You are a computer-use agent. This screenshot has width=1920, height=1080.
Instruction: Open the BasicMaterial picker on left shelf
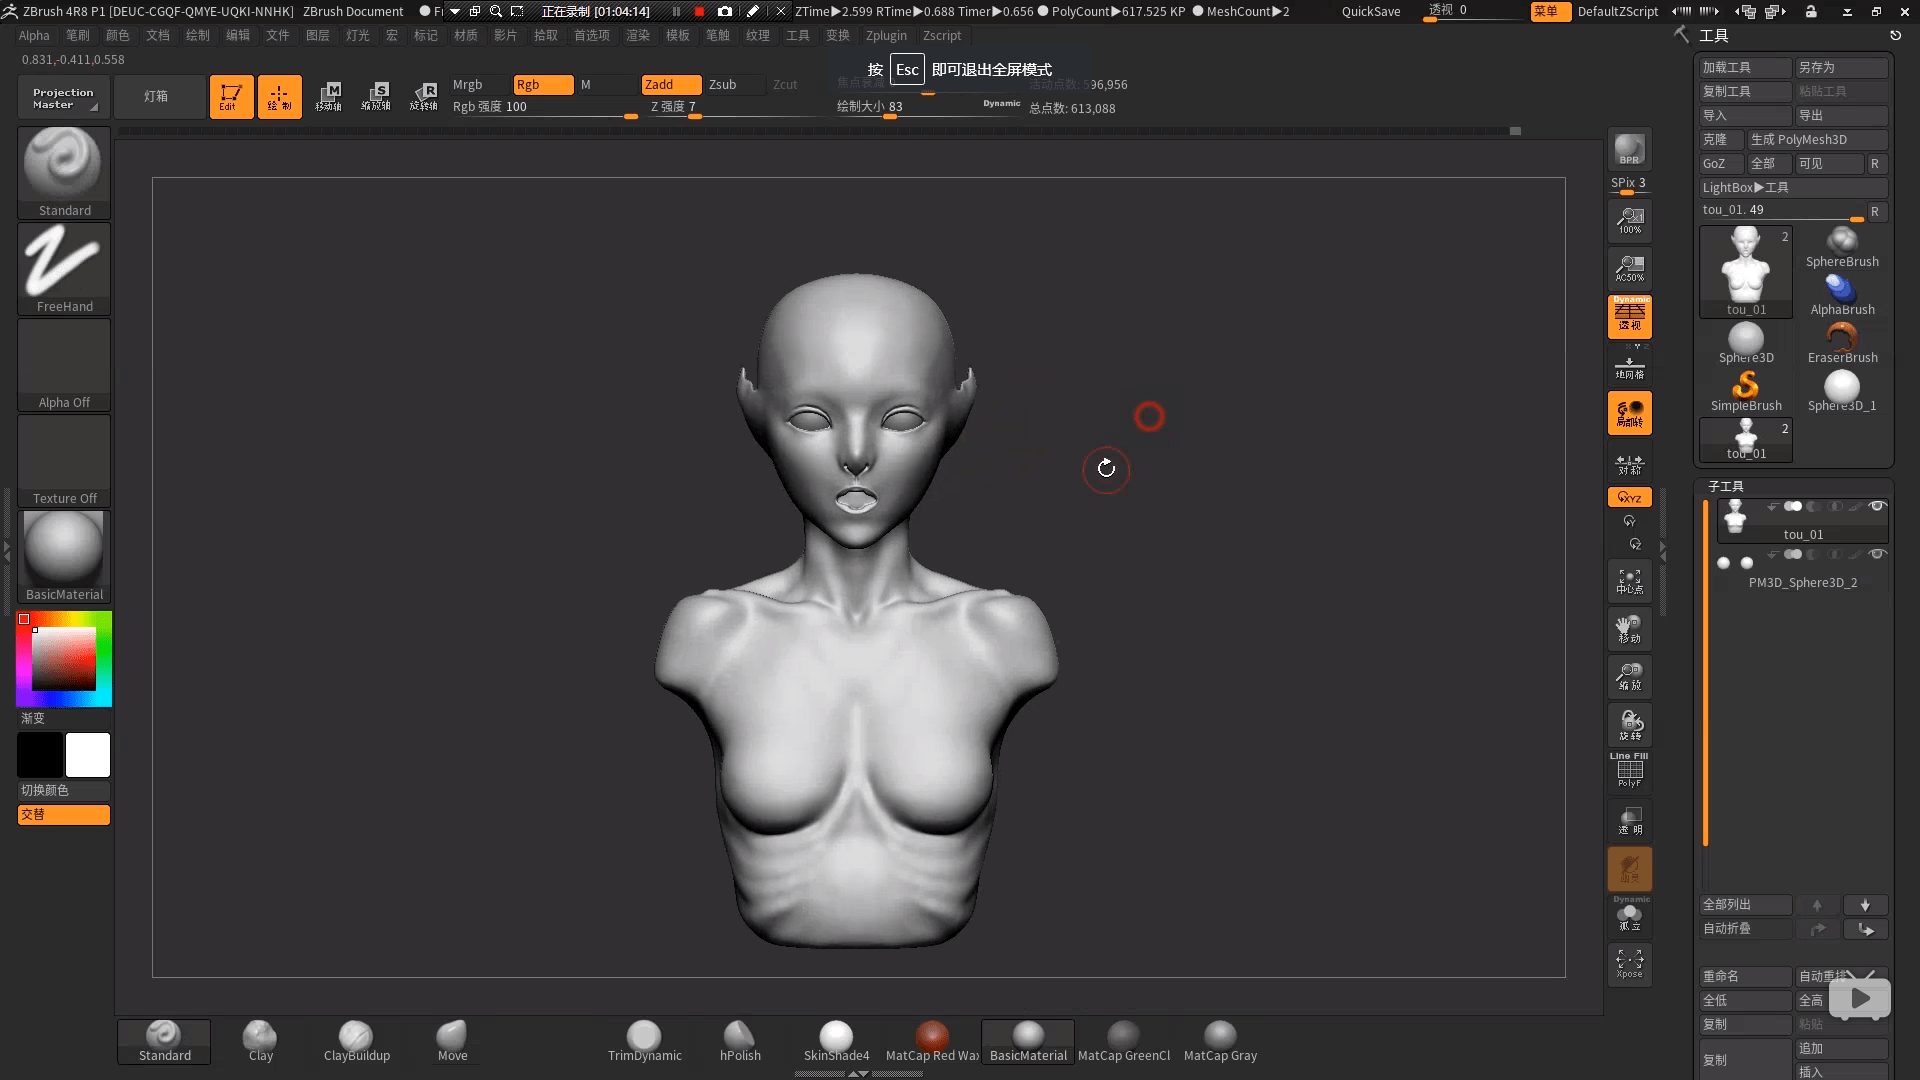[x=64, y=556]
